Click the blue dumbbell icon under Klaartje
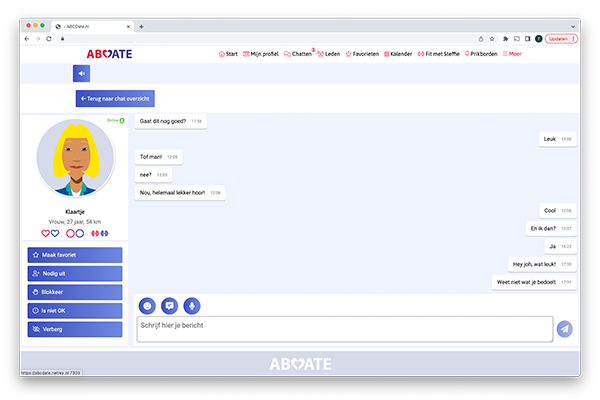This screenshot has height=400, width=600. click(104, 233)
